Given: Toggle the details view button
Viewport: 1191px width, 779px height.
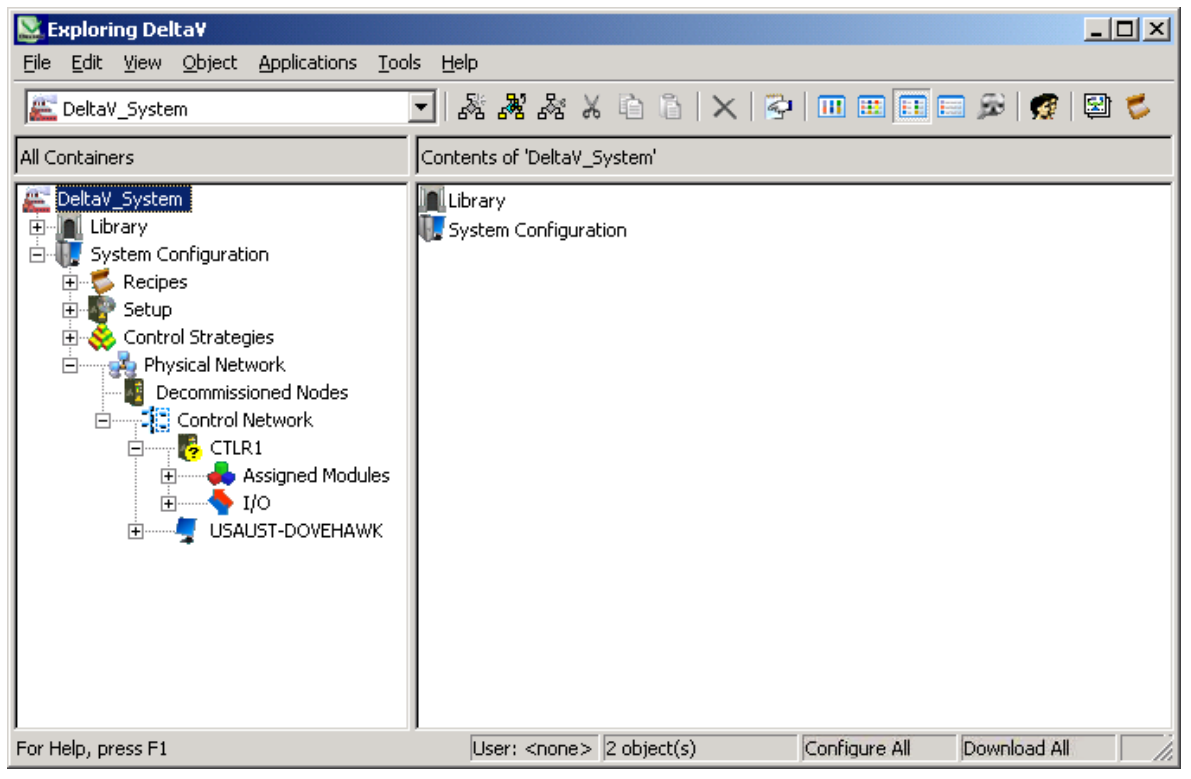Looking at the screenshot, I should (x=951, y=108).
